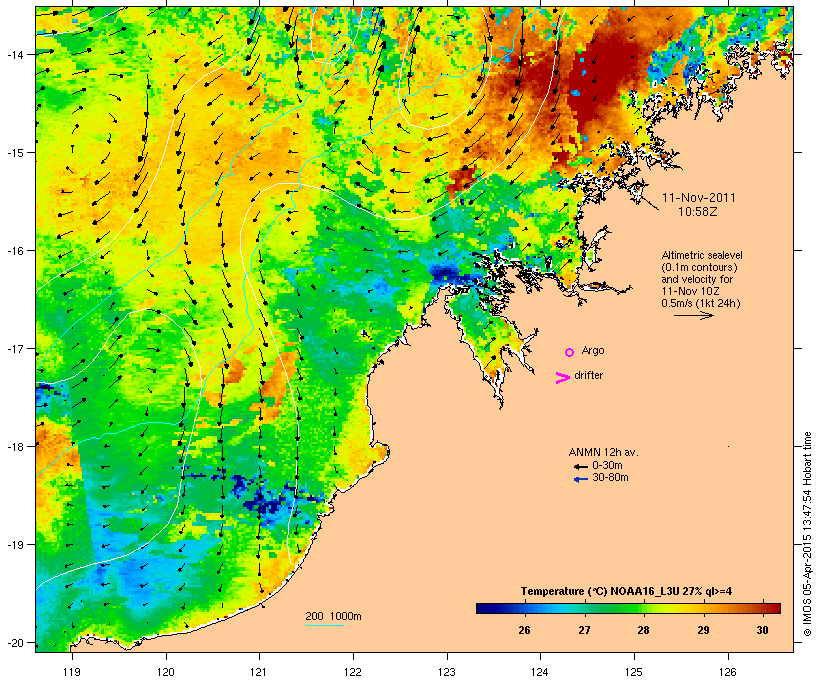Click the 126 longitude axis label
This screenshot has width=820, height=680.
click(x=727, y=672)
